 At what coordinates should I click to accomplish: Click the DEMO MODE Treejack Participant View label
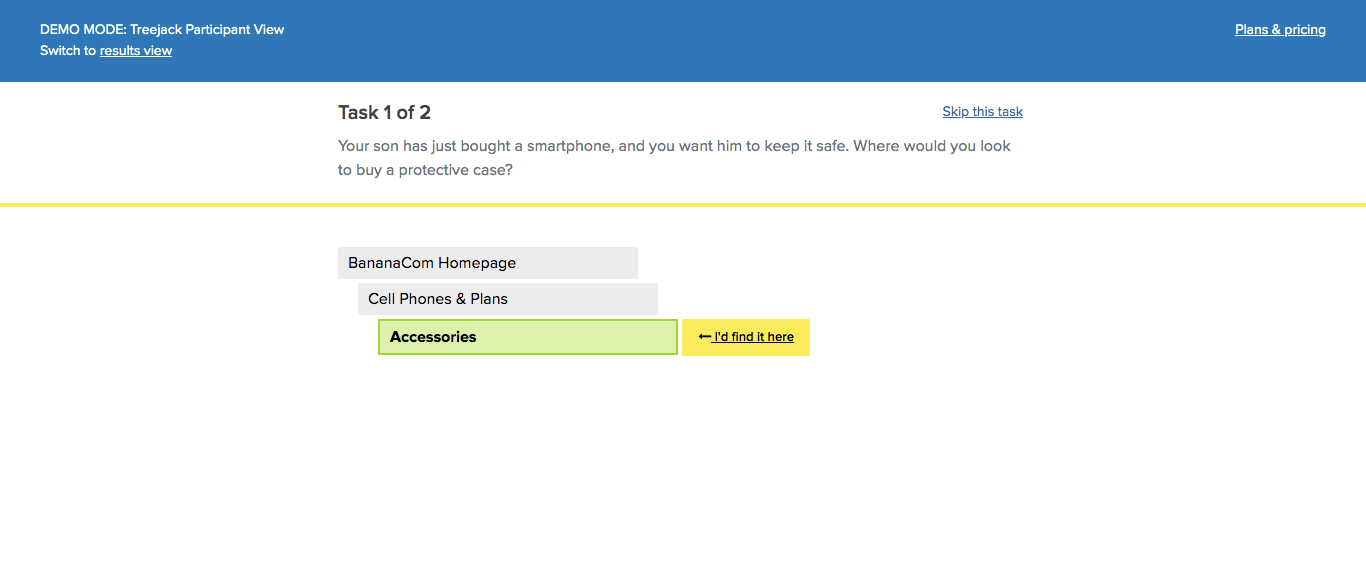(x=162, y=30)
